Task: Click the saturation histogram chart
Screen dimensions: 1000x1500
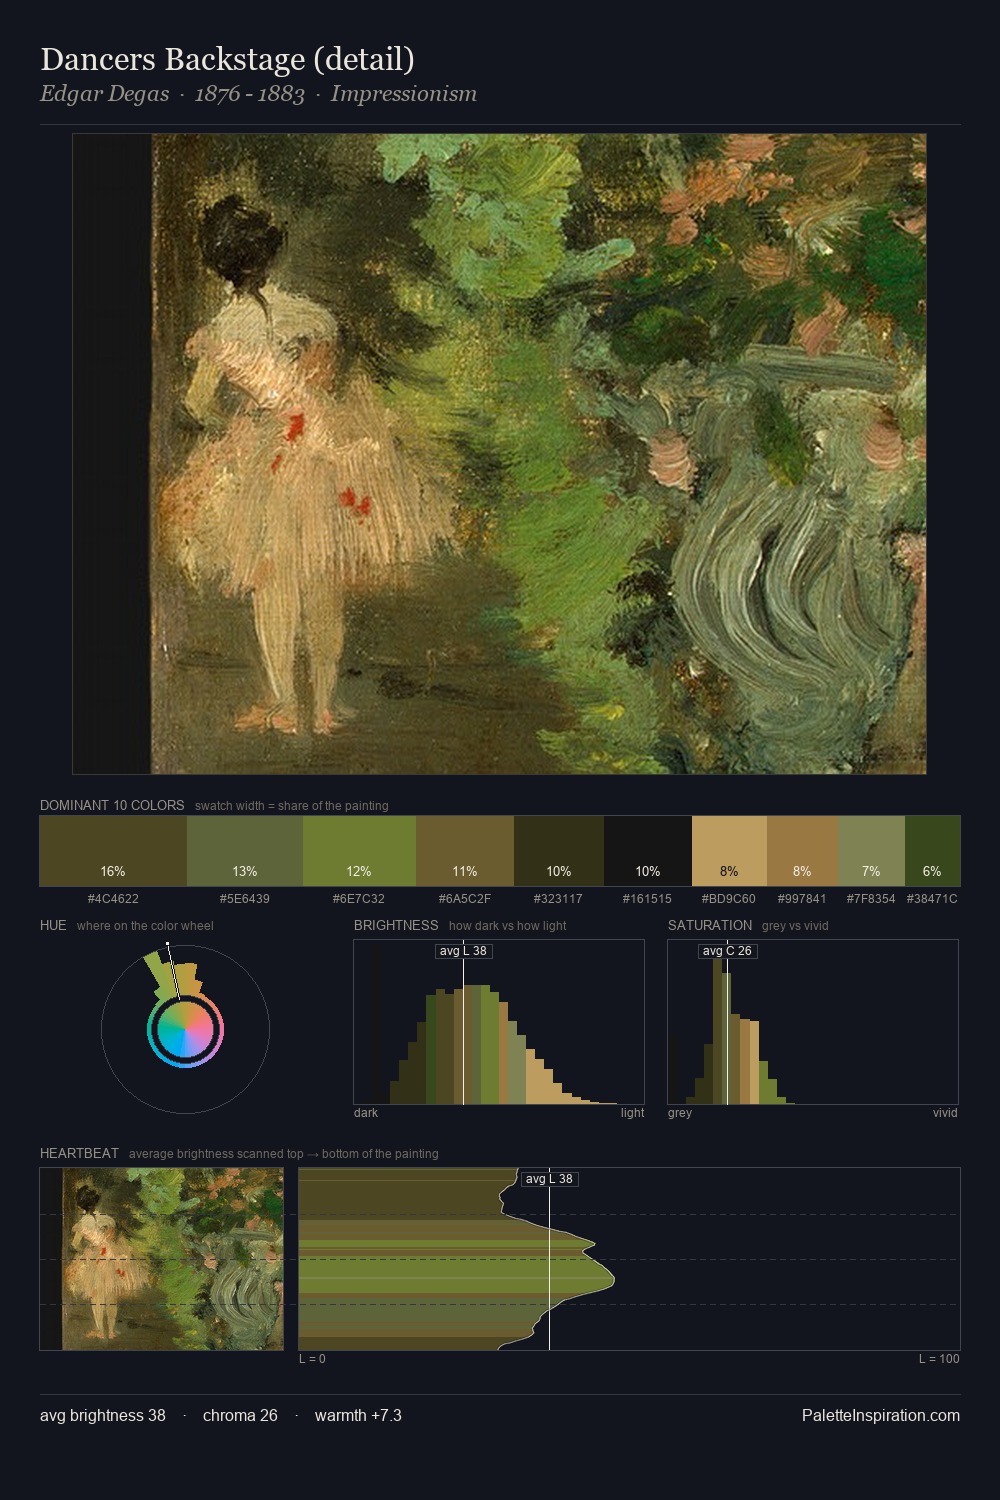Action: coord(813,1022)
